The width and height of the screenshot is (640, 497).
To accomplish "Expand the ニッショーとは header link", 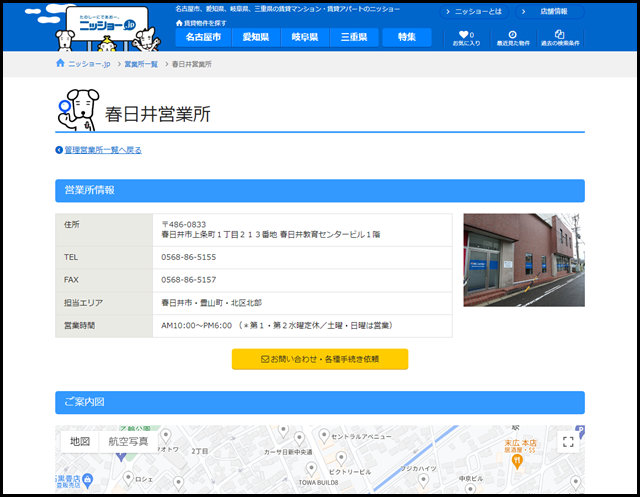I will click(476, 12).
